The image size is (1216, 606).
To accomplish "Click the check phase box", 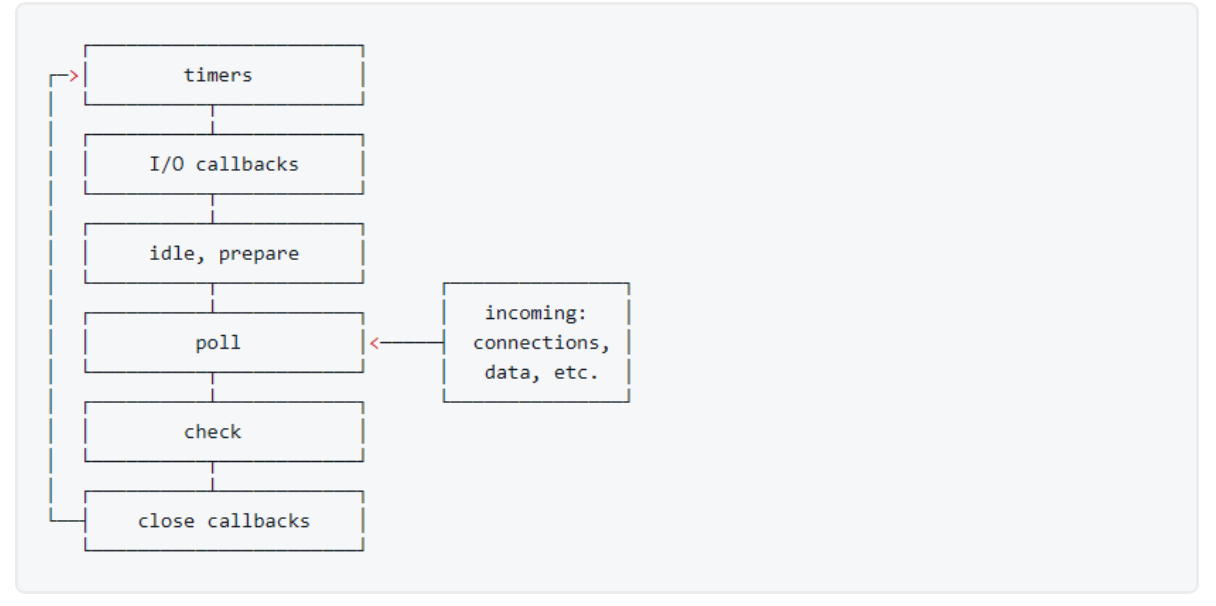I will click(224, 432).
